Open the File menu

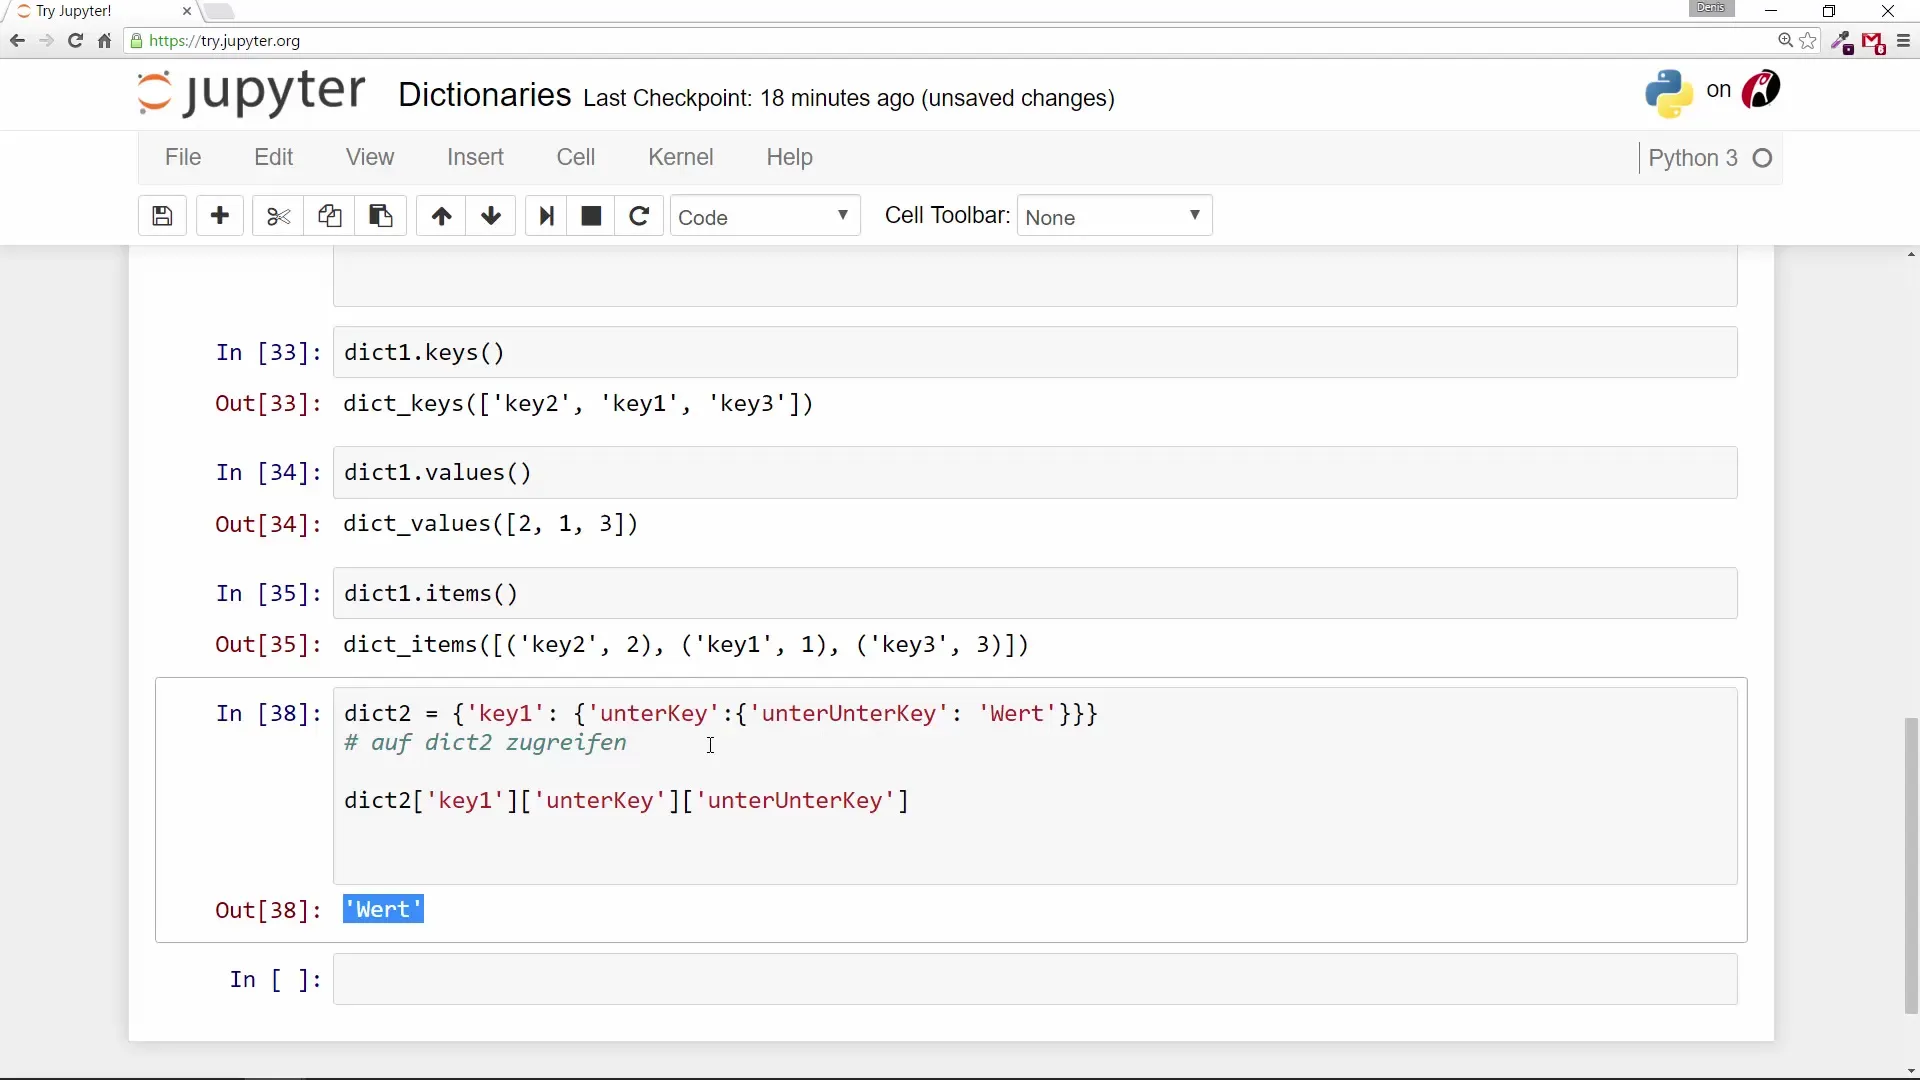click(x=183, y=157)
